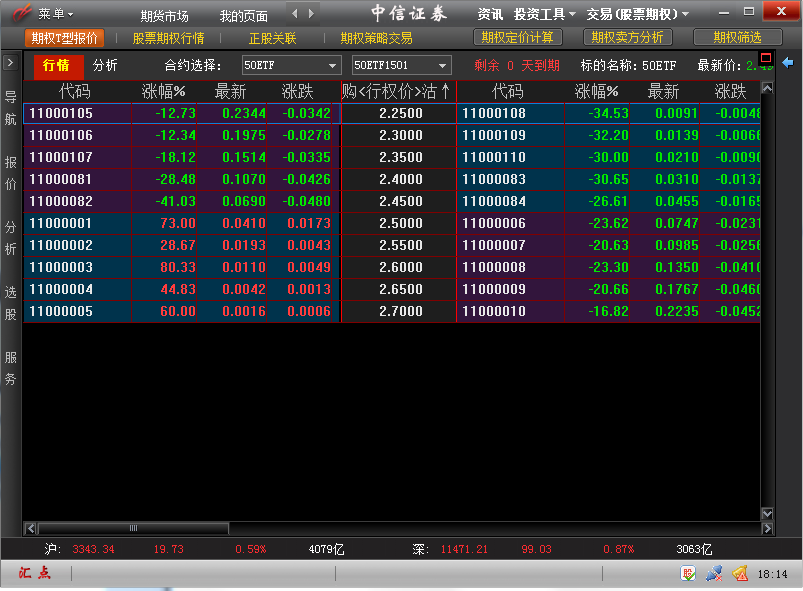Image resolution: width=803 pixels, height=591 pixels.
Task: Click the alert bell icon in status bar
Action: point(740,574)
